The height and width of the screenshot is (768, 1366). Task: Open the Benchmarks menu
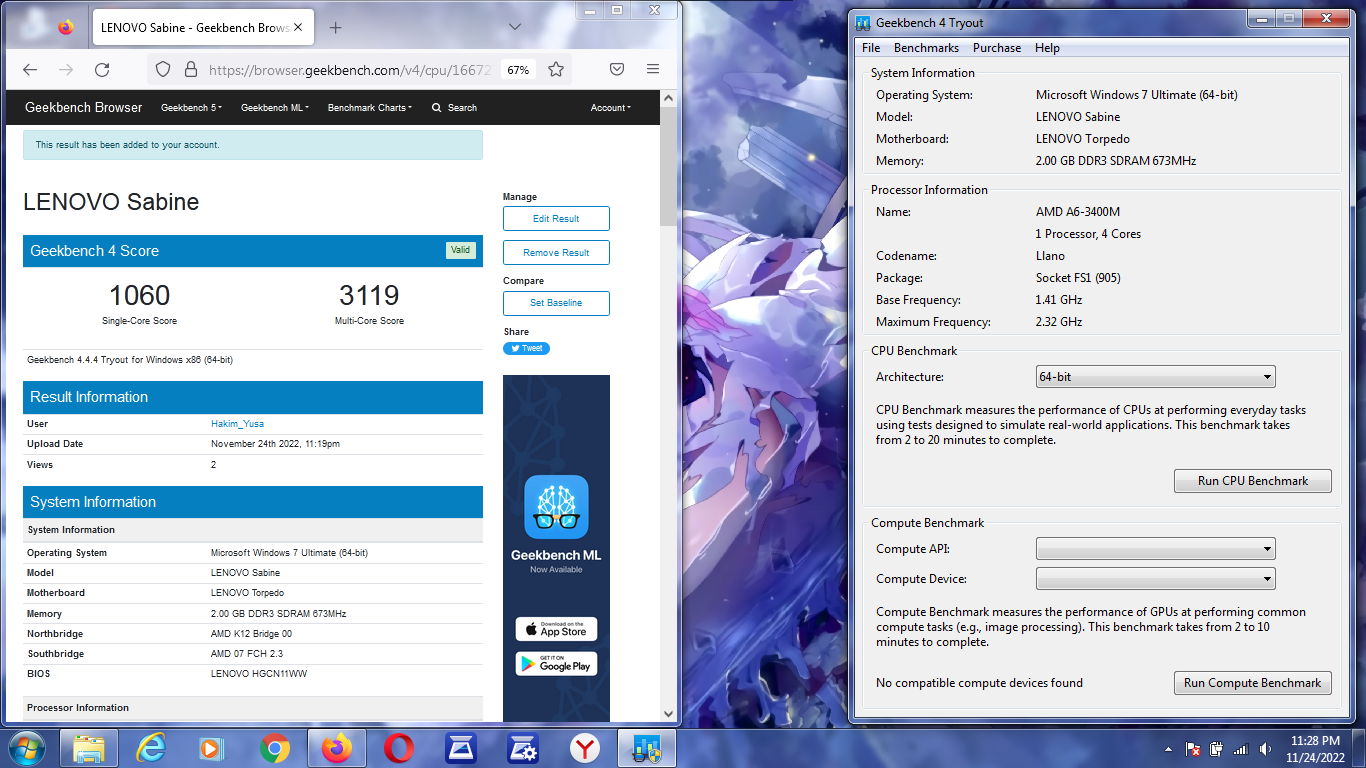[x=926, y=48]
